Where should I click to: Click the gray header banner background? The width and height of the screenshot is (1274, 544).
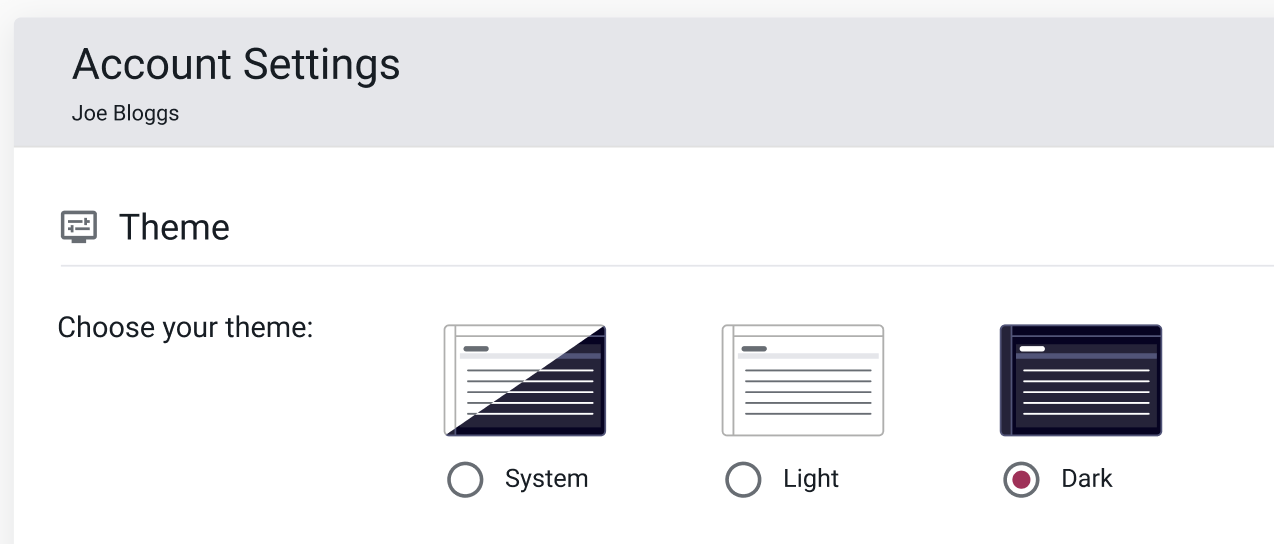(x=800, y=82)
